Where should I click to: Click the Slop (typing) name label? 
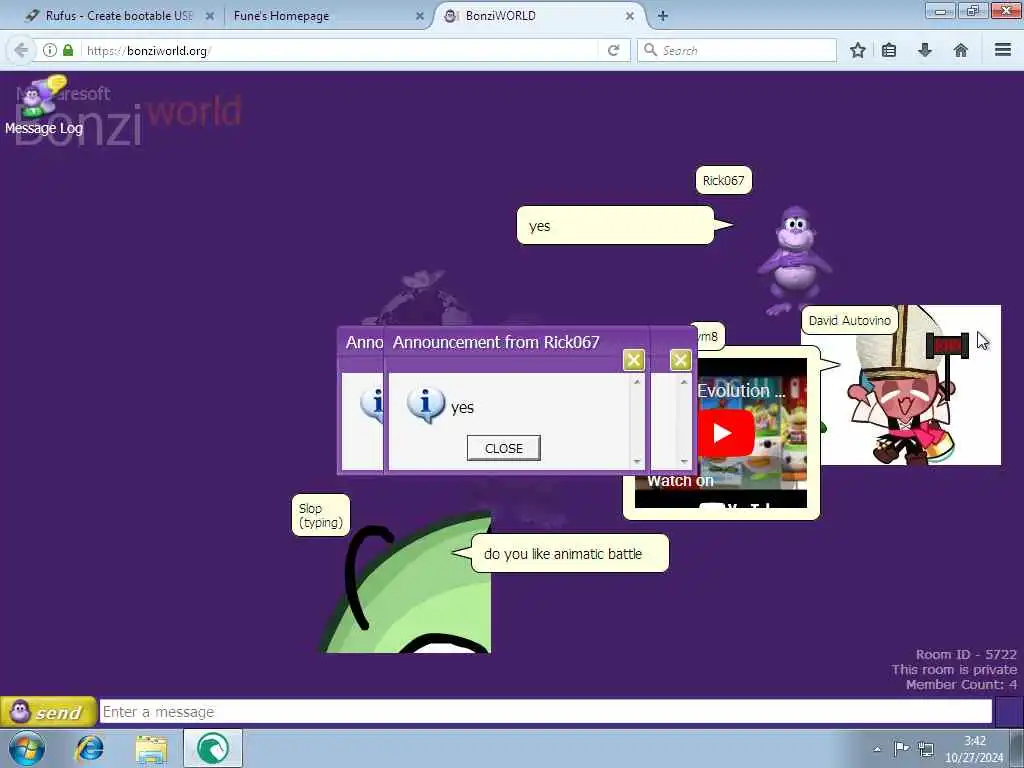[x=321, y=515]
